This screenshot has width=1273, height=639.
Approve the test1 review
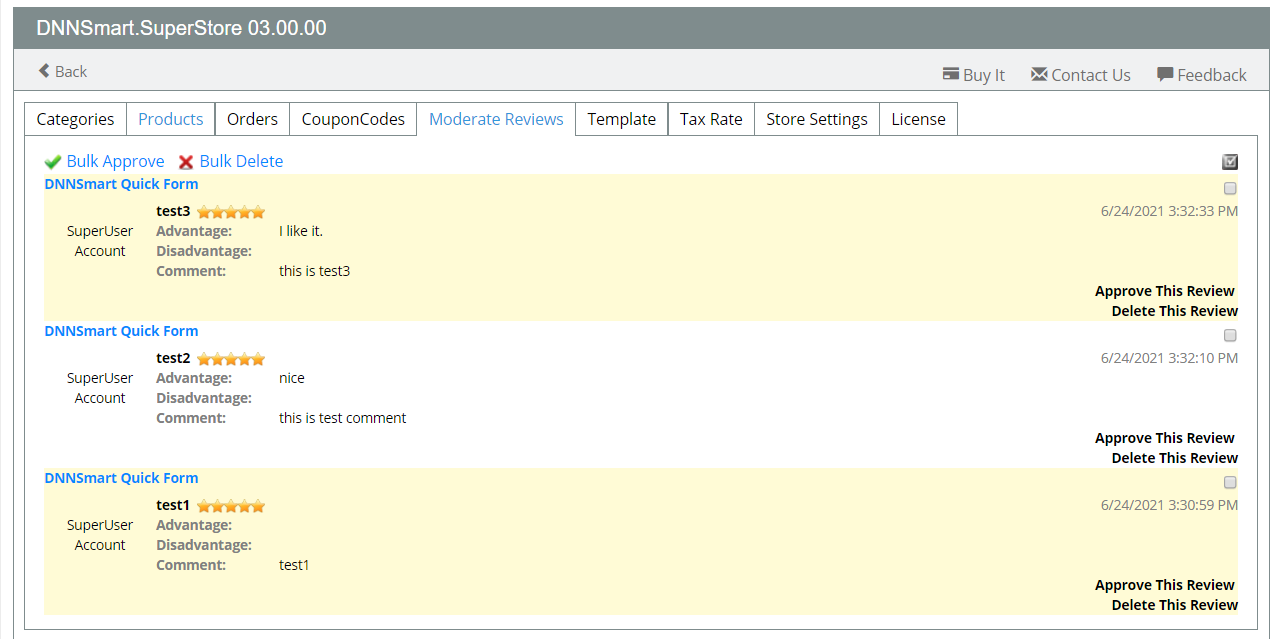pyautogui.click(x=1165, y=585)
